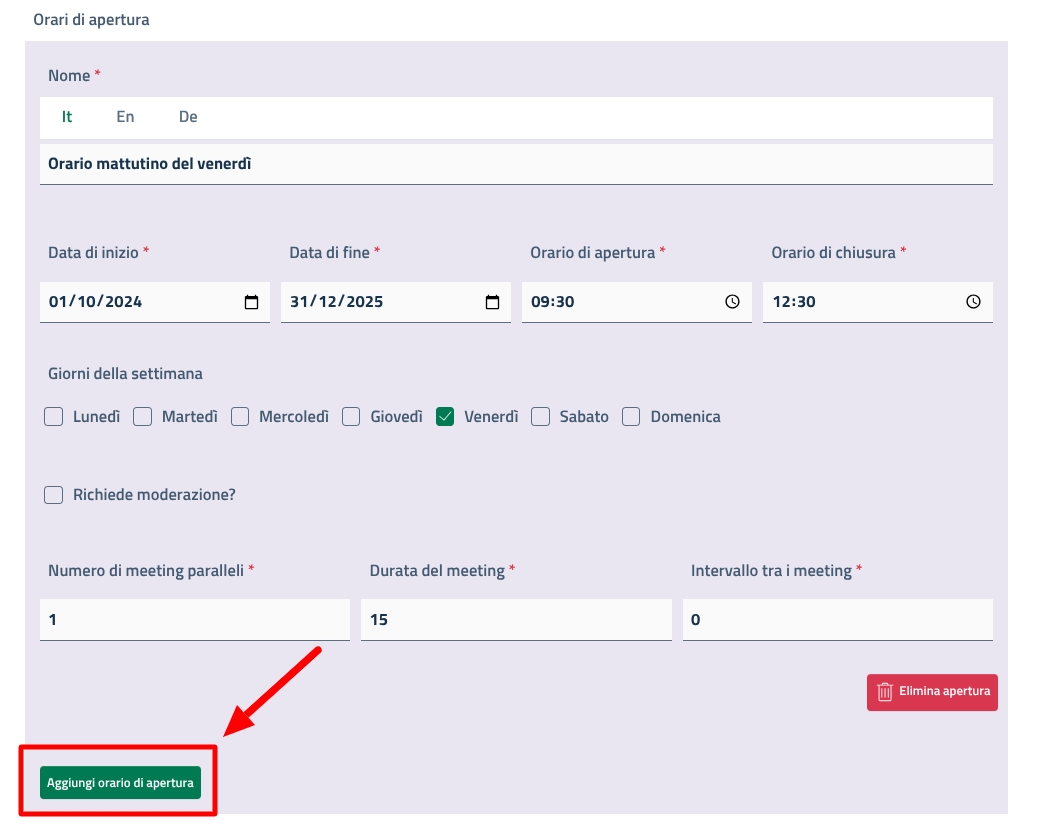Enable Richiede moderazione checkbox
The image size is (1040, 835).
54,495
